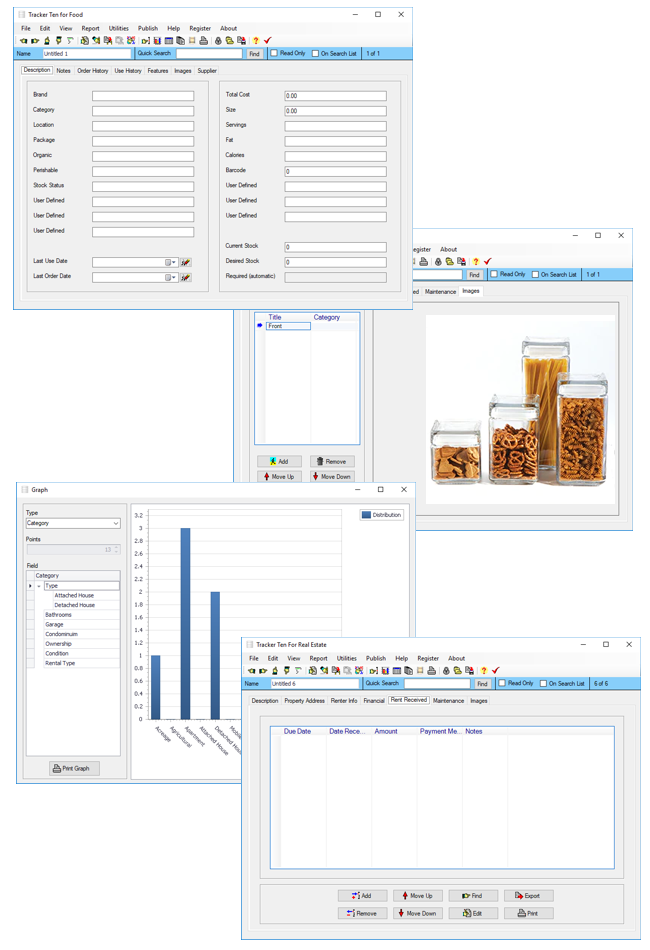Viewport: 650px width, 950px height.
Task: Click Print button in Rent Received tab
Action: click(528, 913)
